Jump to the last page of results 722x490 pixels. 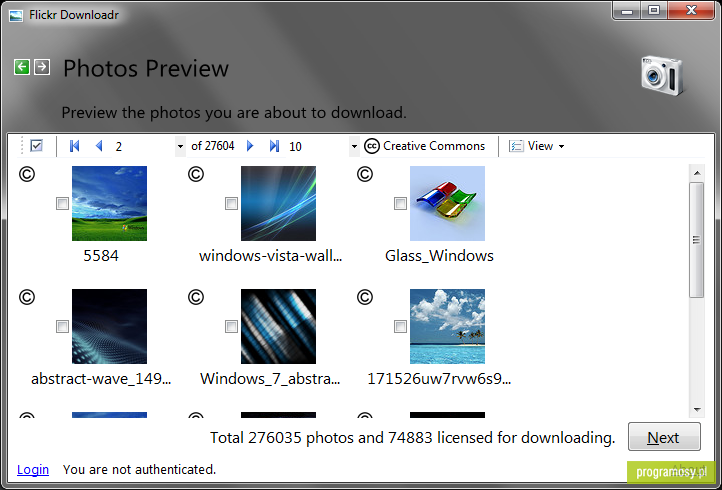[x=274, y=146]
